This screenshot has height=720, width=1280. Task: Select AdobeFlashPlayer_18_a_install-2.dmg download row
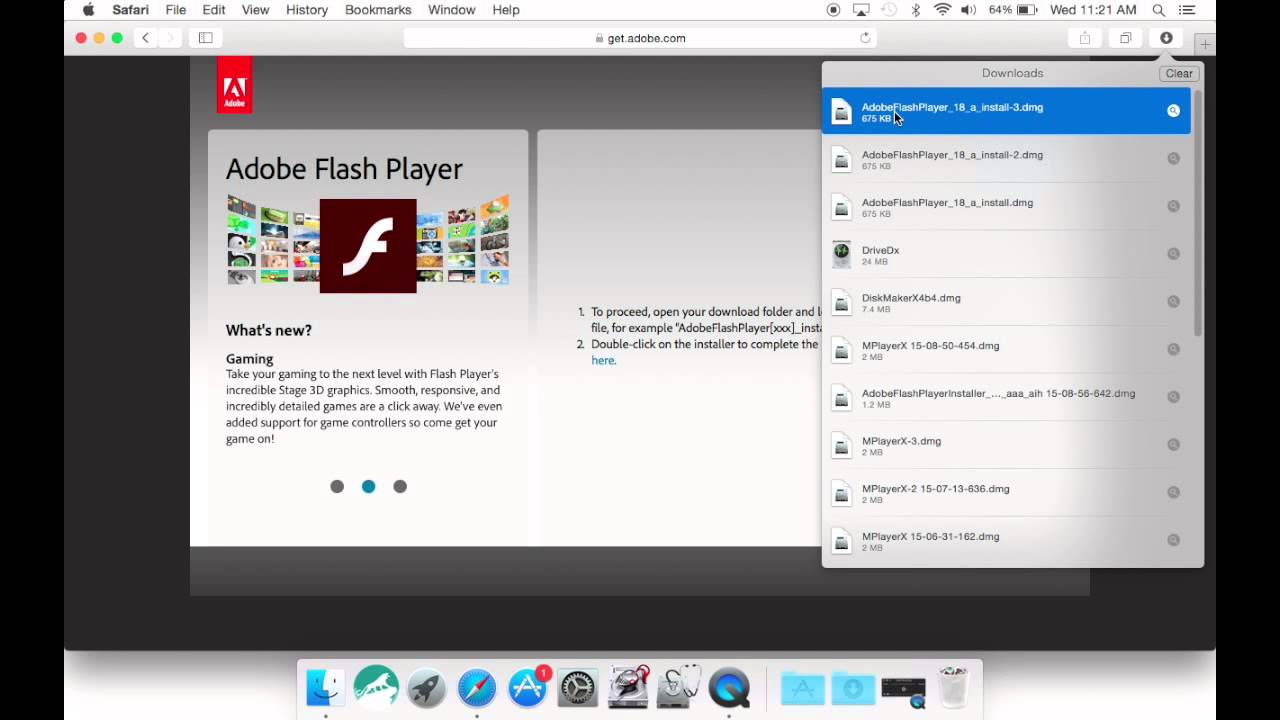1006,158
